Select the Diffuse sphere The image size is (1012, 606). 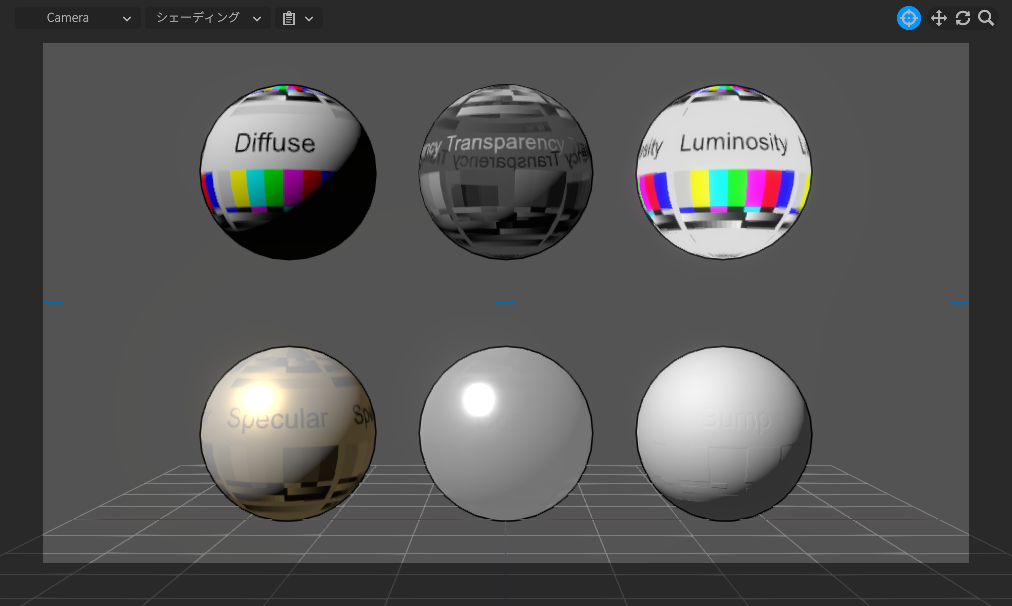288,172
